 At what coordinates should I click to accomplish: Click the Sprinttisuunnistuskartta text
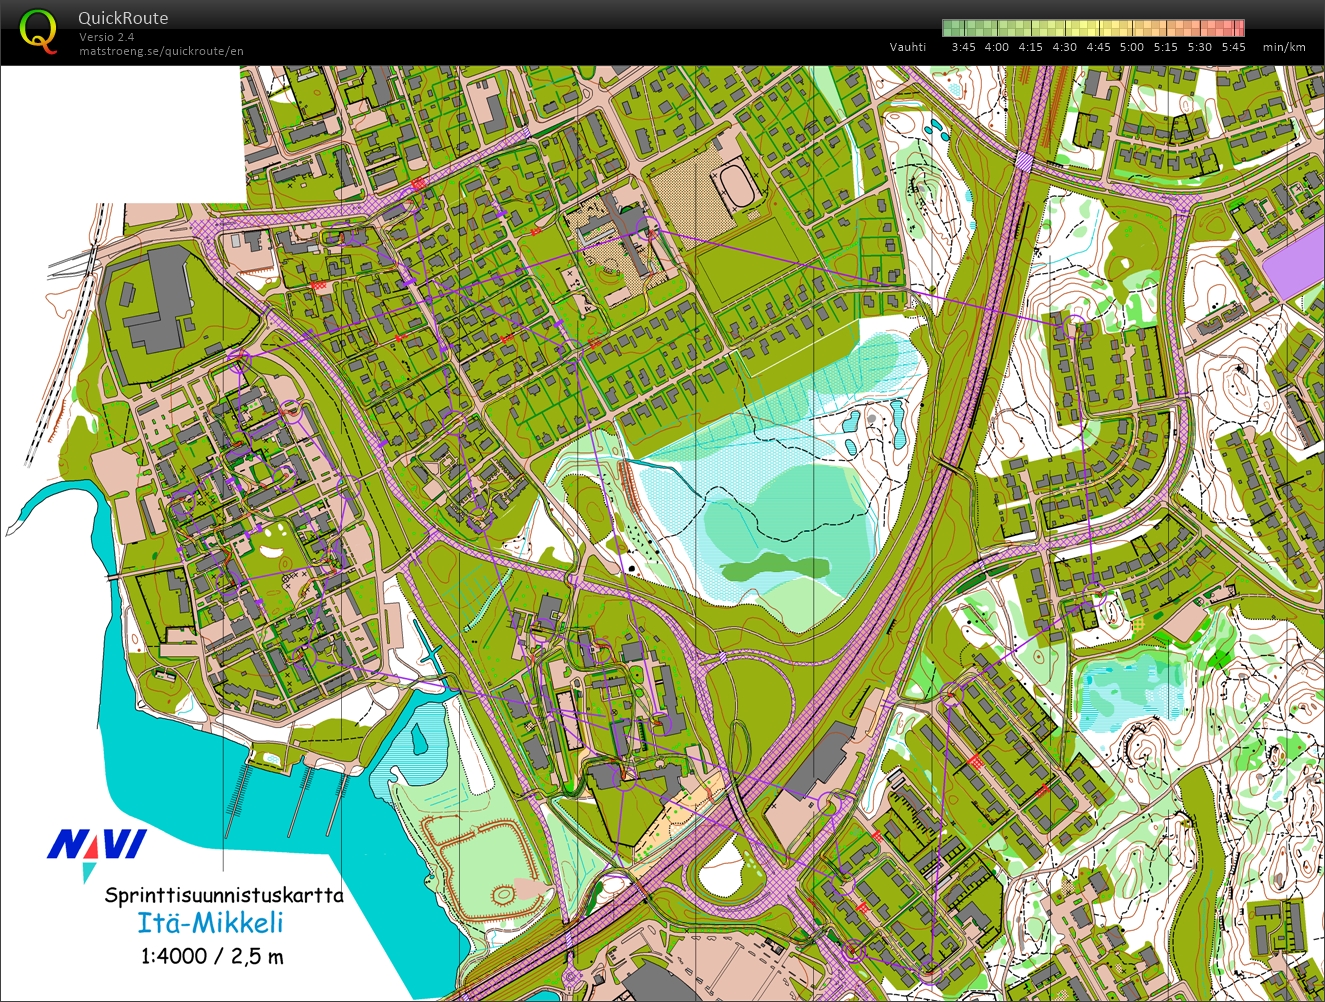(x=224, y=895)
